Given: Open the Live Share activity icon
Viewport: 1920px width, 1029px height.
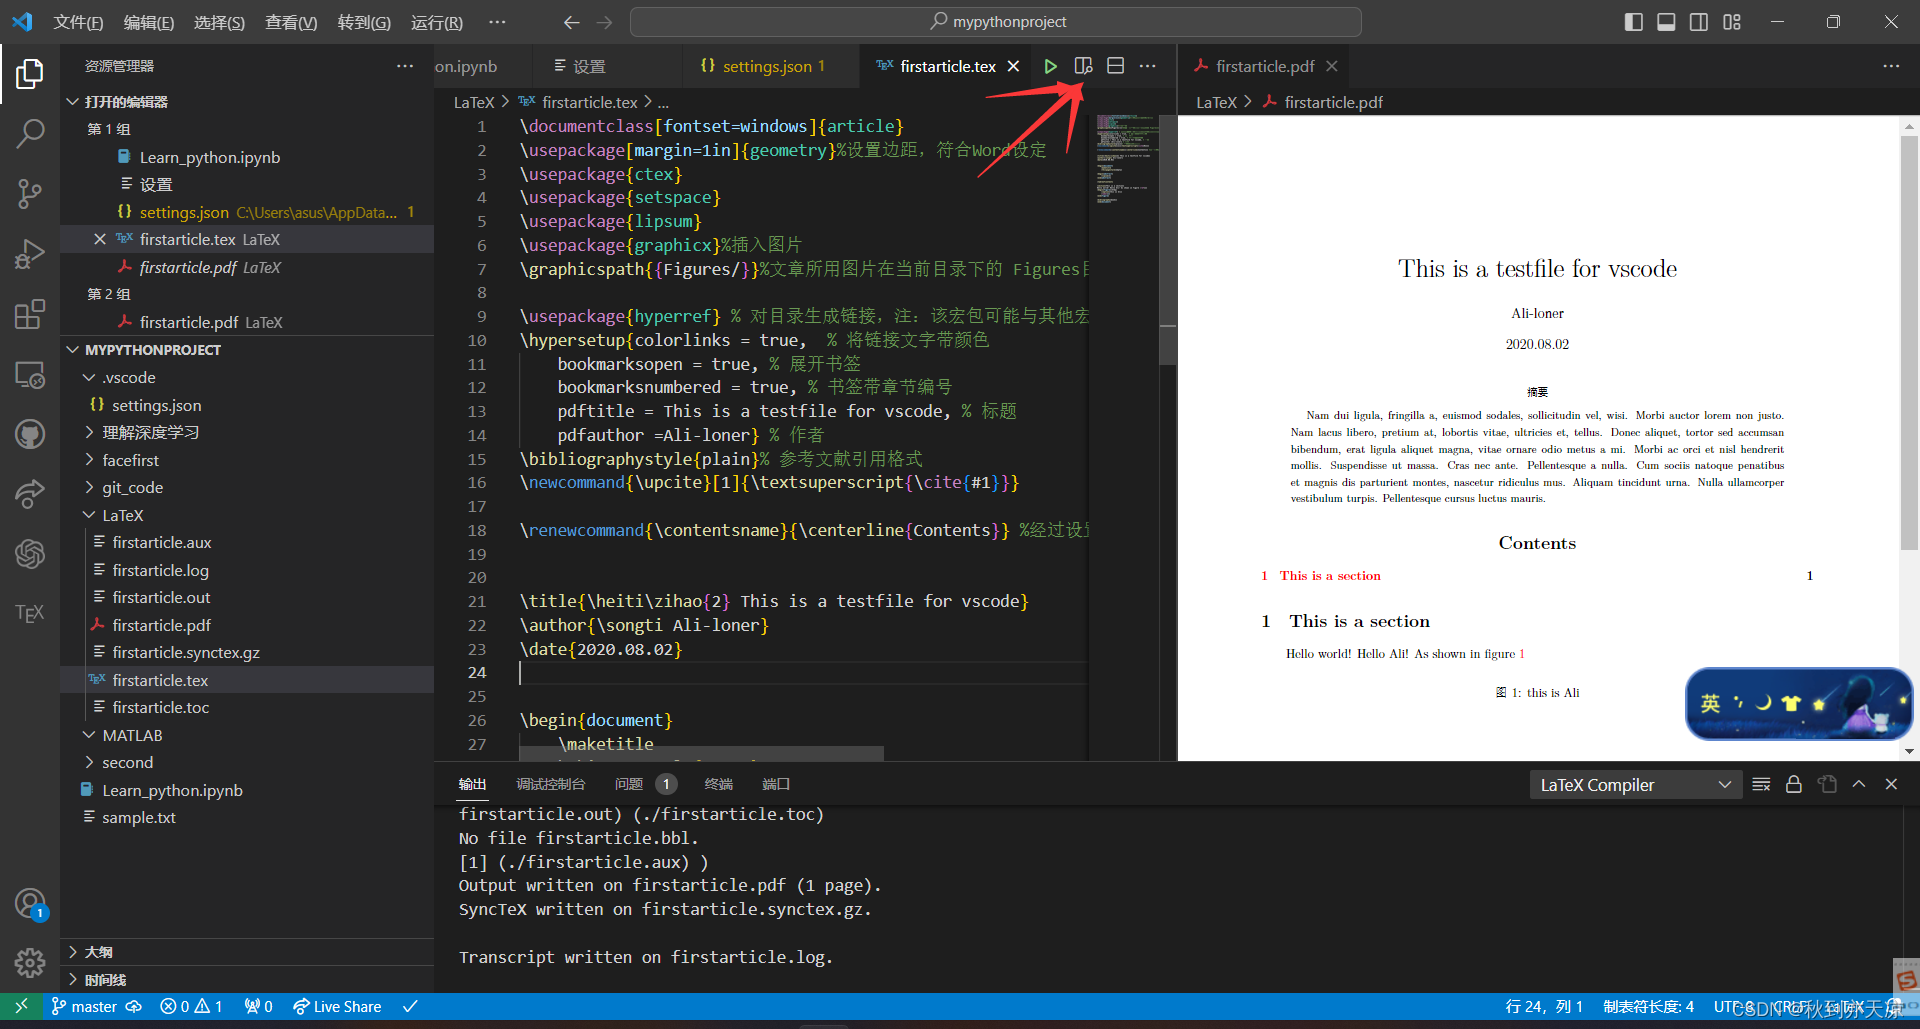Looking at the screenshot, I should click(30, 493).
